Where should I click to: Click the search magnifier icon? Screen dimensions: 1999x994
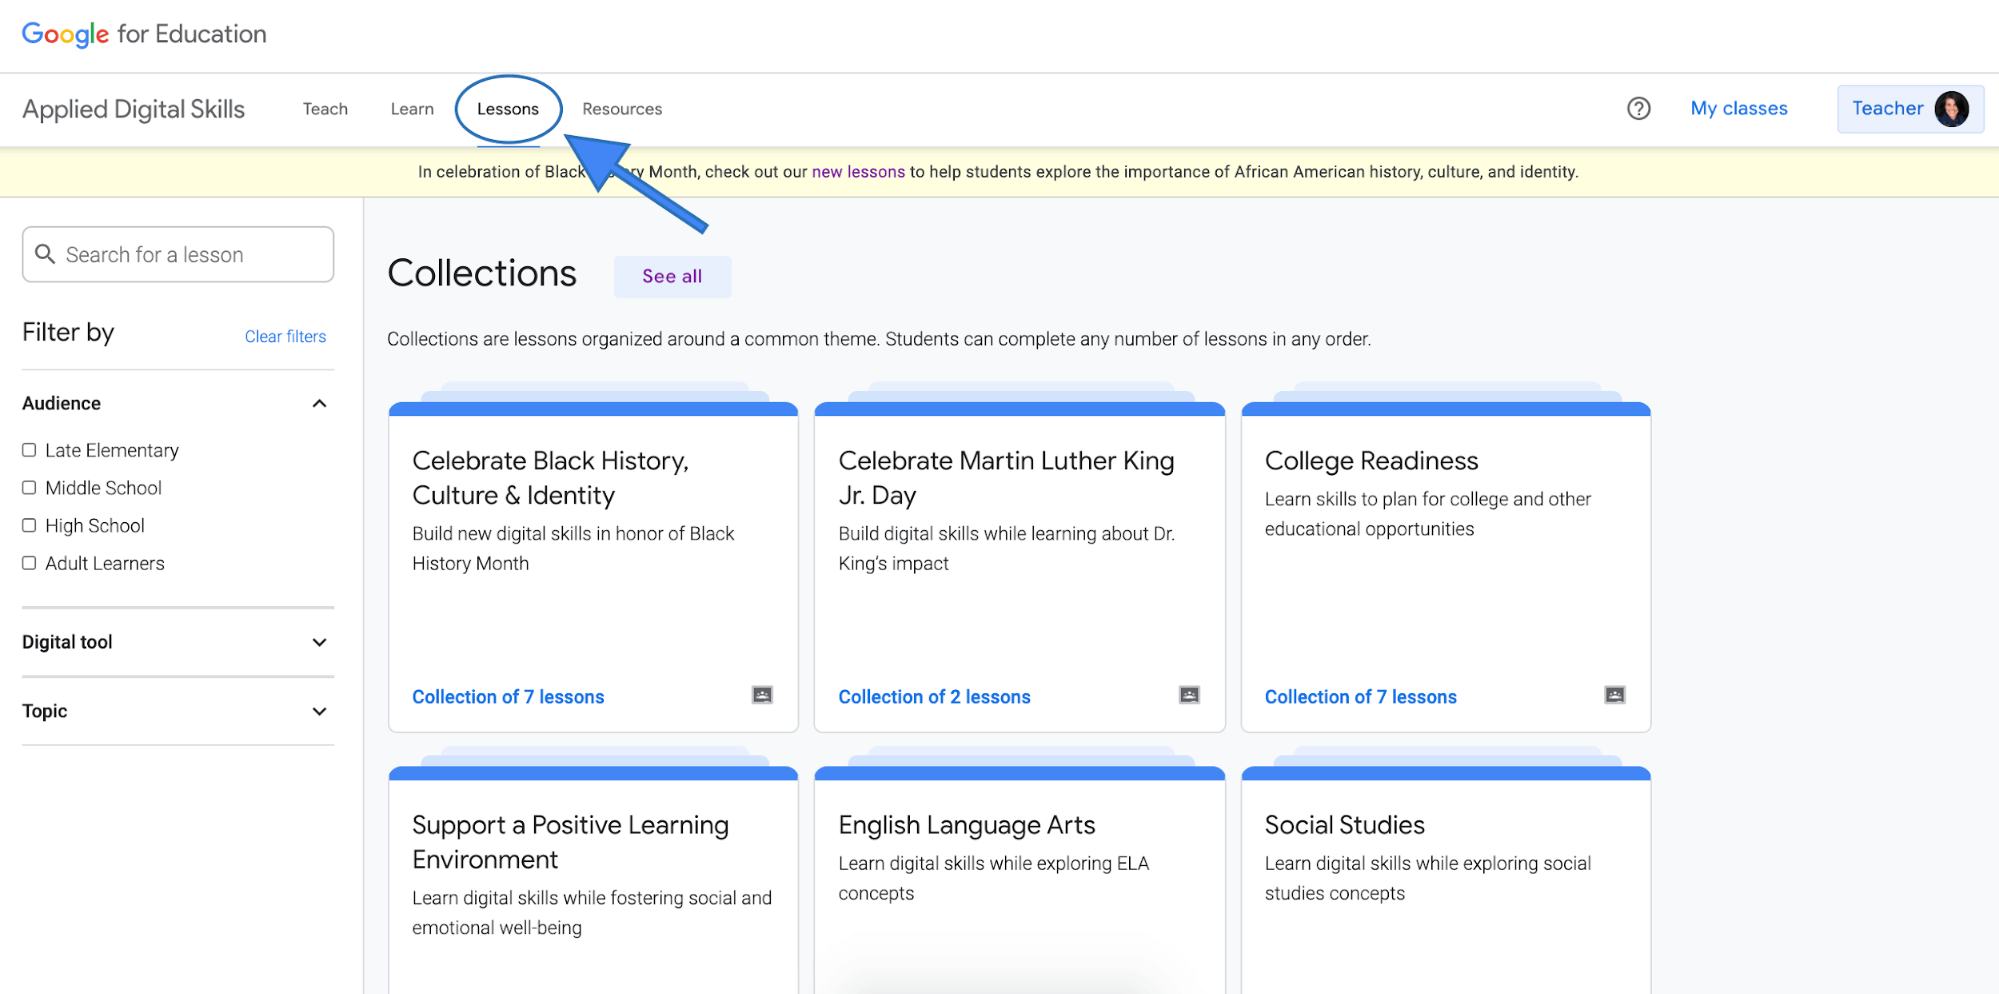click(45, 254)
